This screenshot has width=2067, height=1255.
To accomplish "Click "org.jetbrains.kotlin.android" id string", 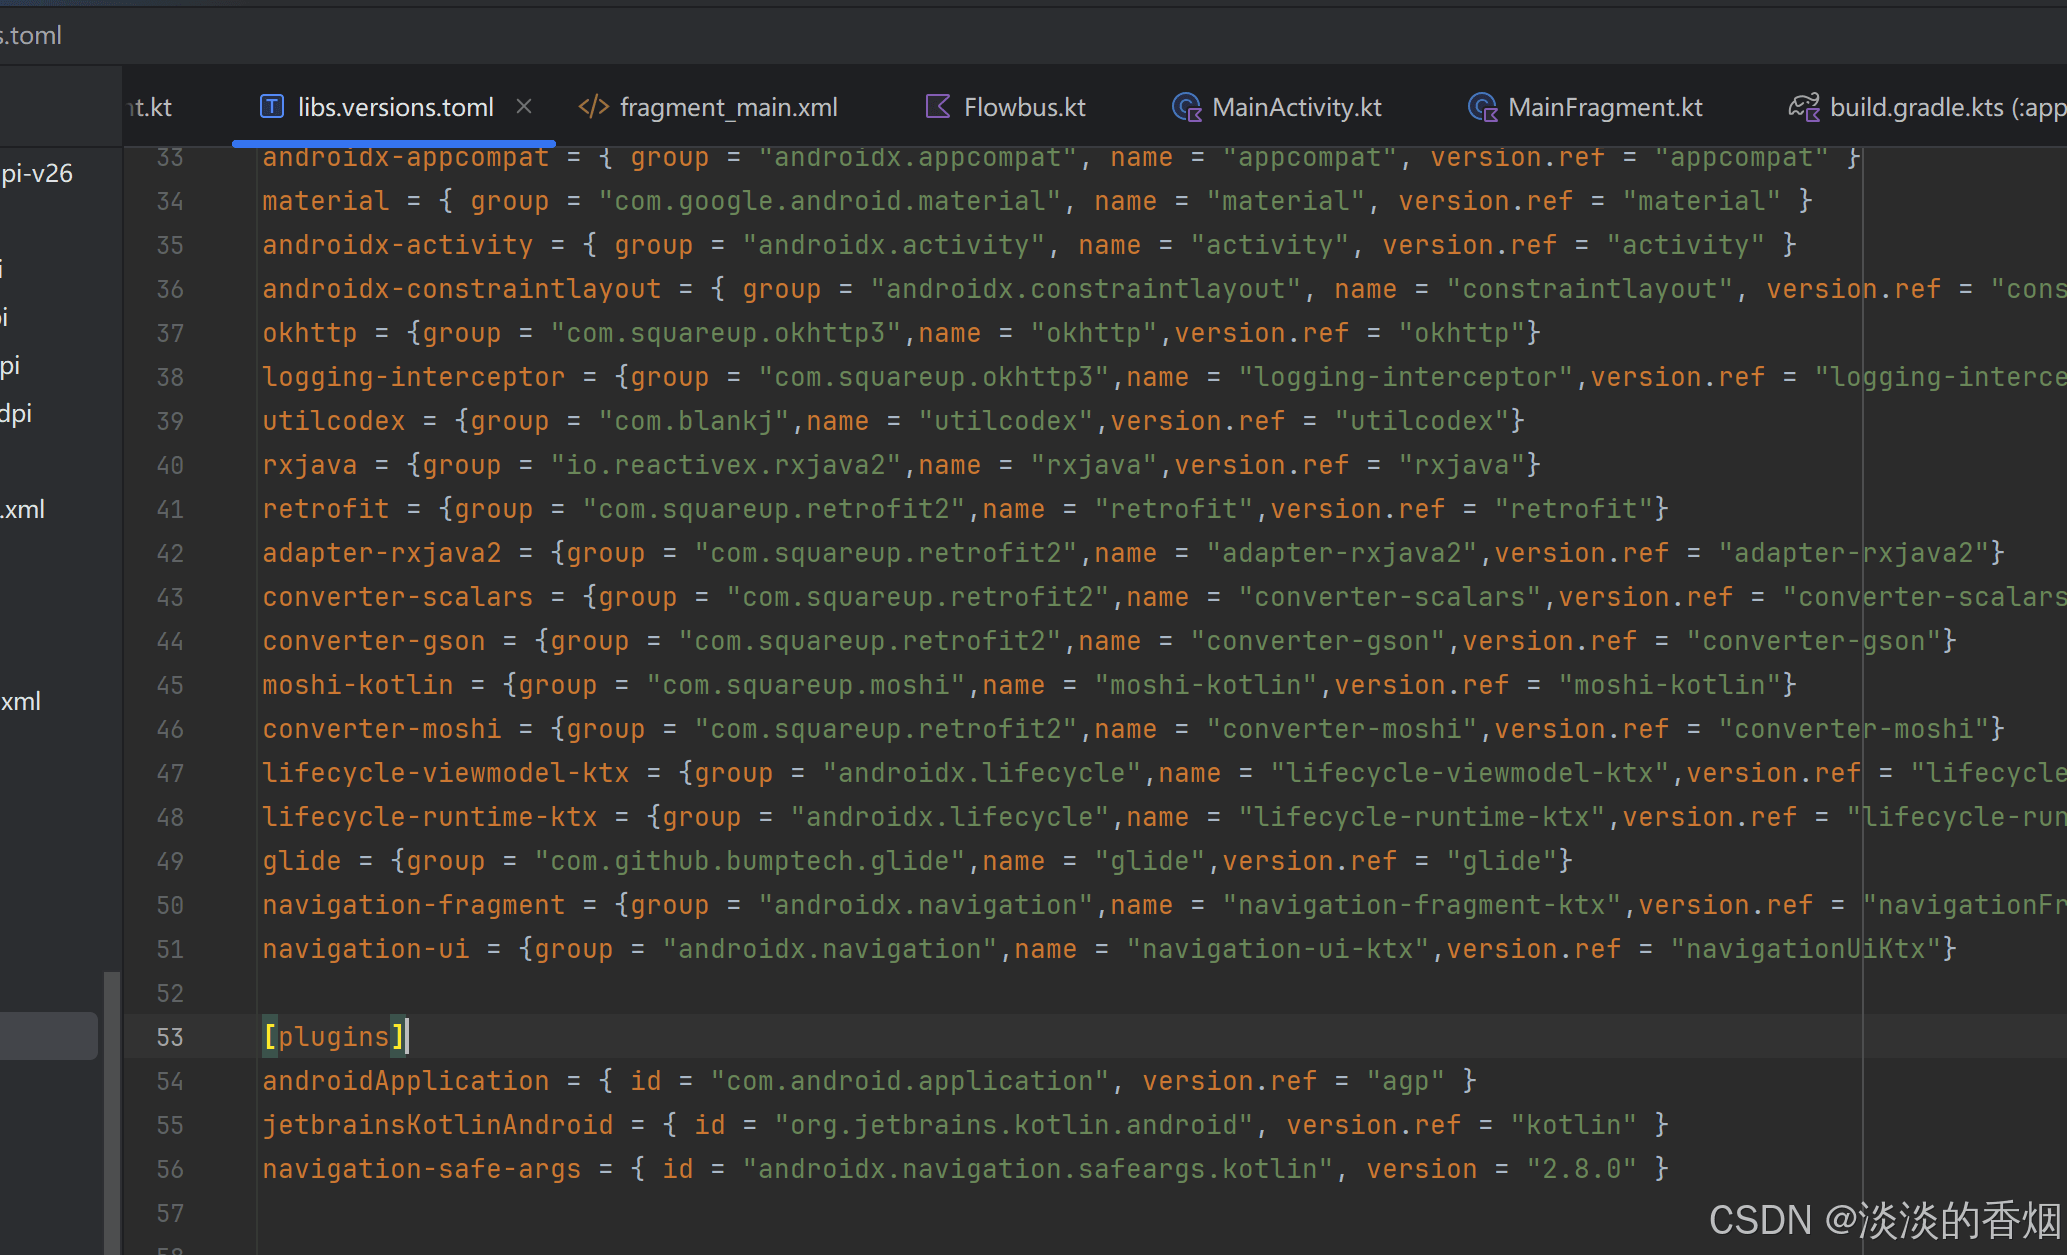I will coord(1014,1125).
